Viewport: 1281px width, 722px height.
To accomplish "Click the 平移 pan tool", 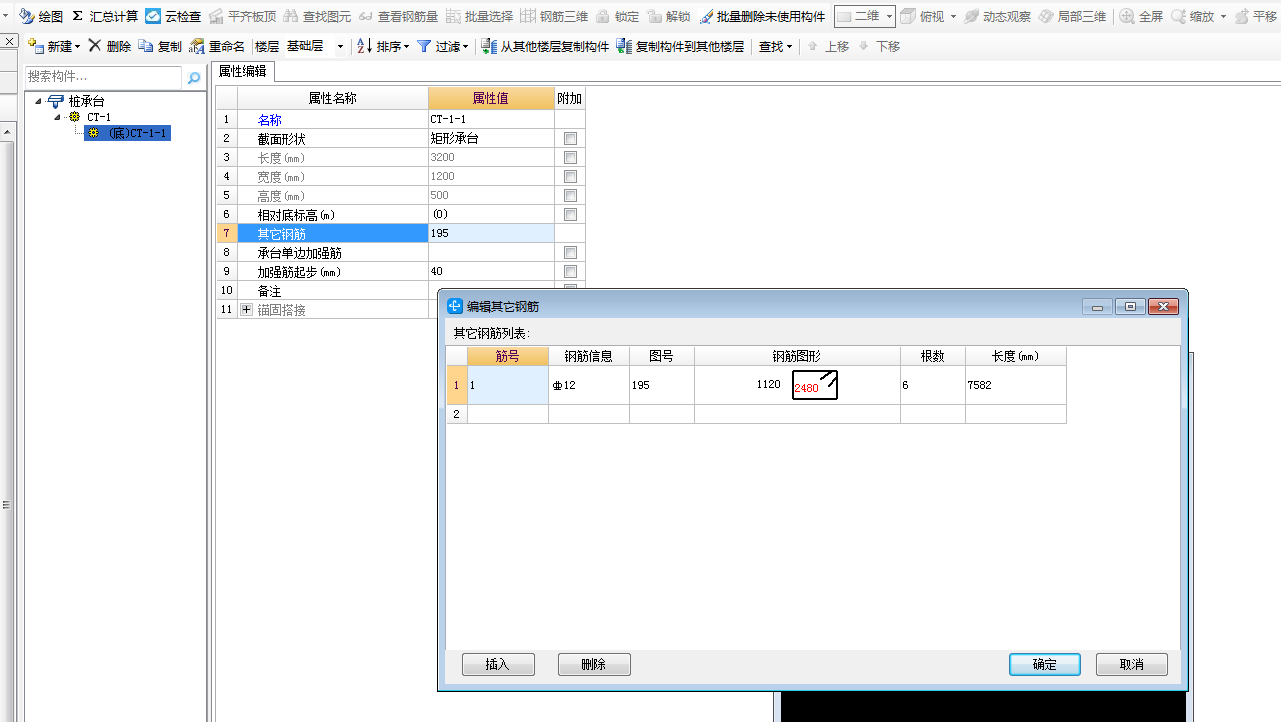I will point(1256,17).
